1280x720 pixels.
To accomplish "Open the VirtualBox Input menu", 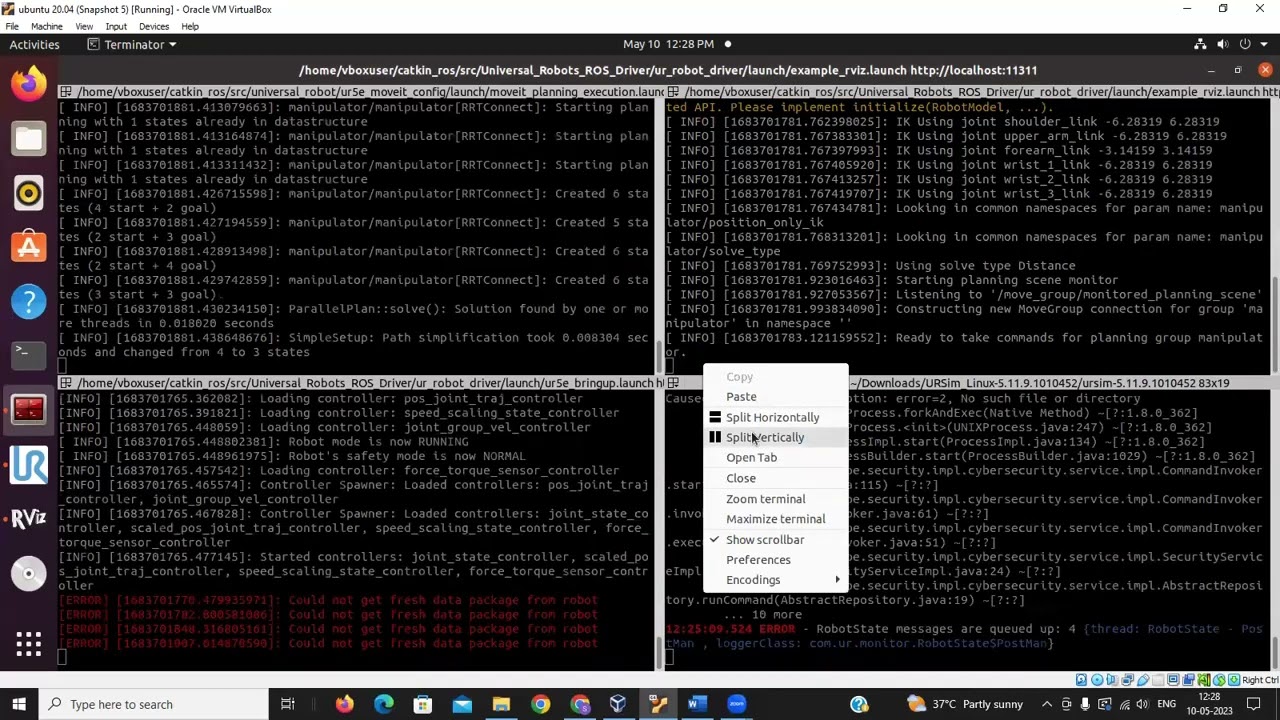I will (116, 27).
